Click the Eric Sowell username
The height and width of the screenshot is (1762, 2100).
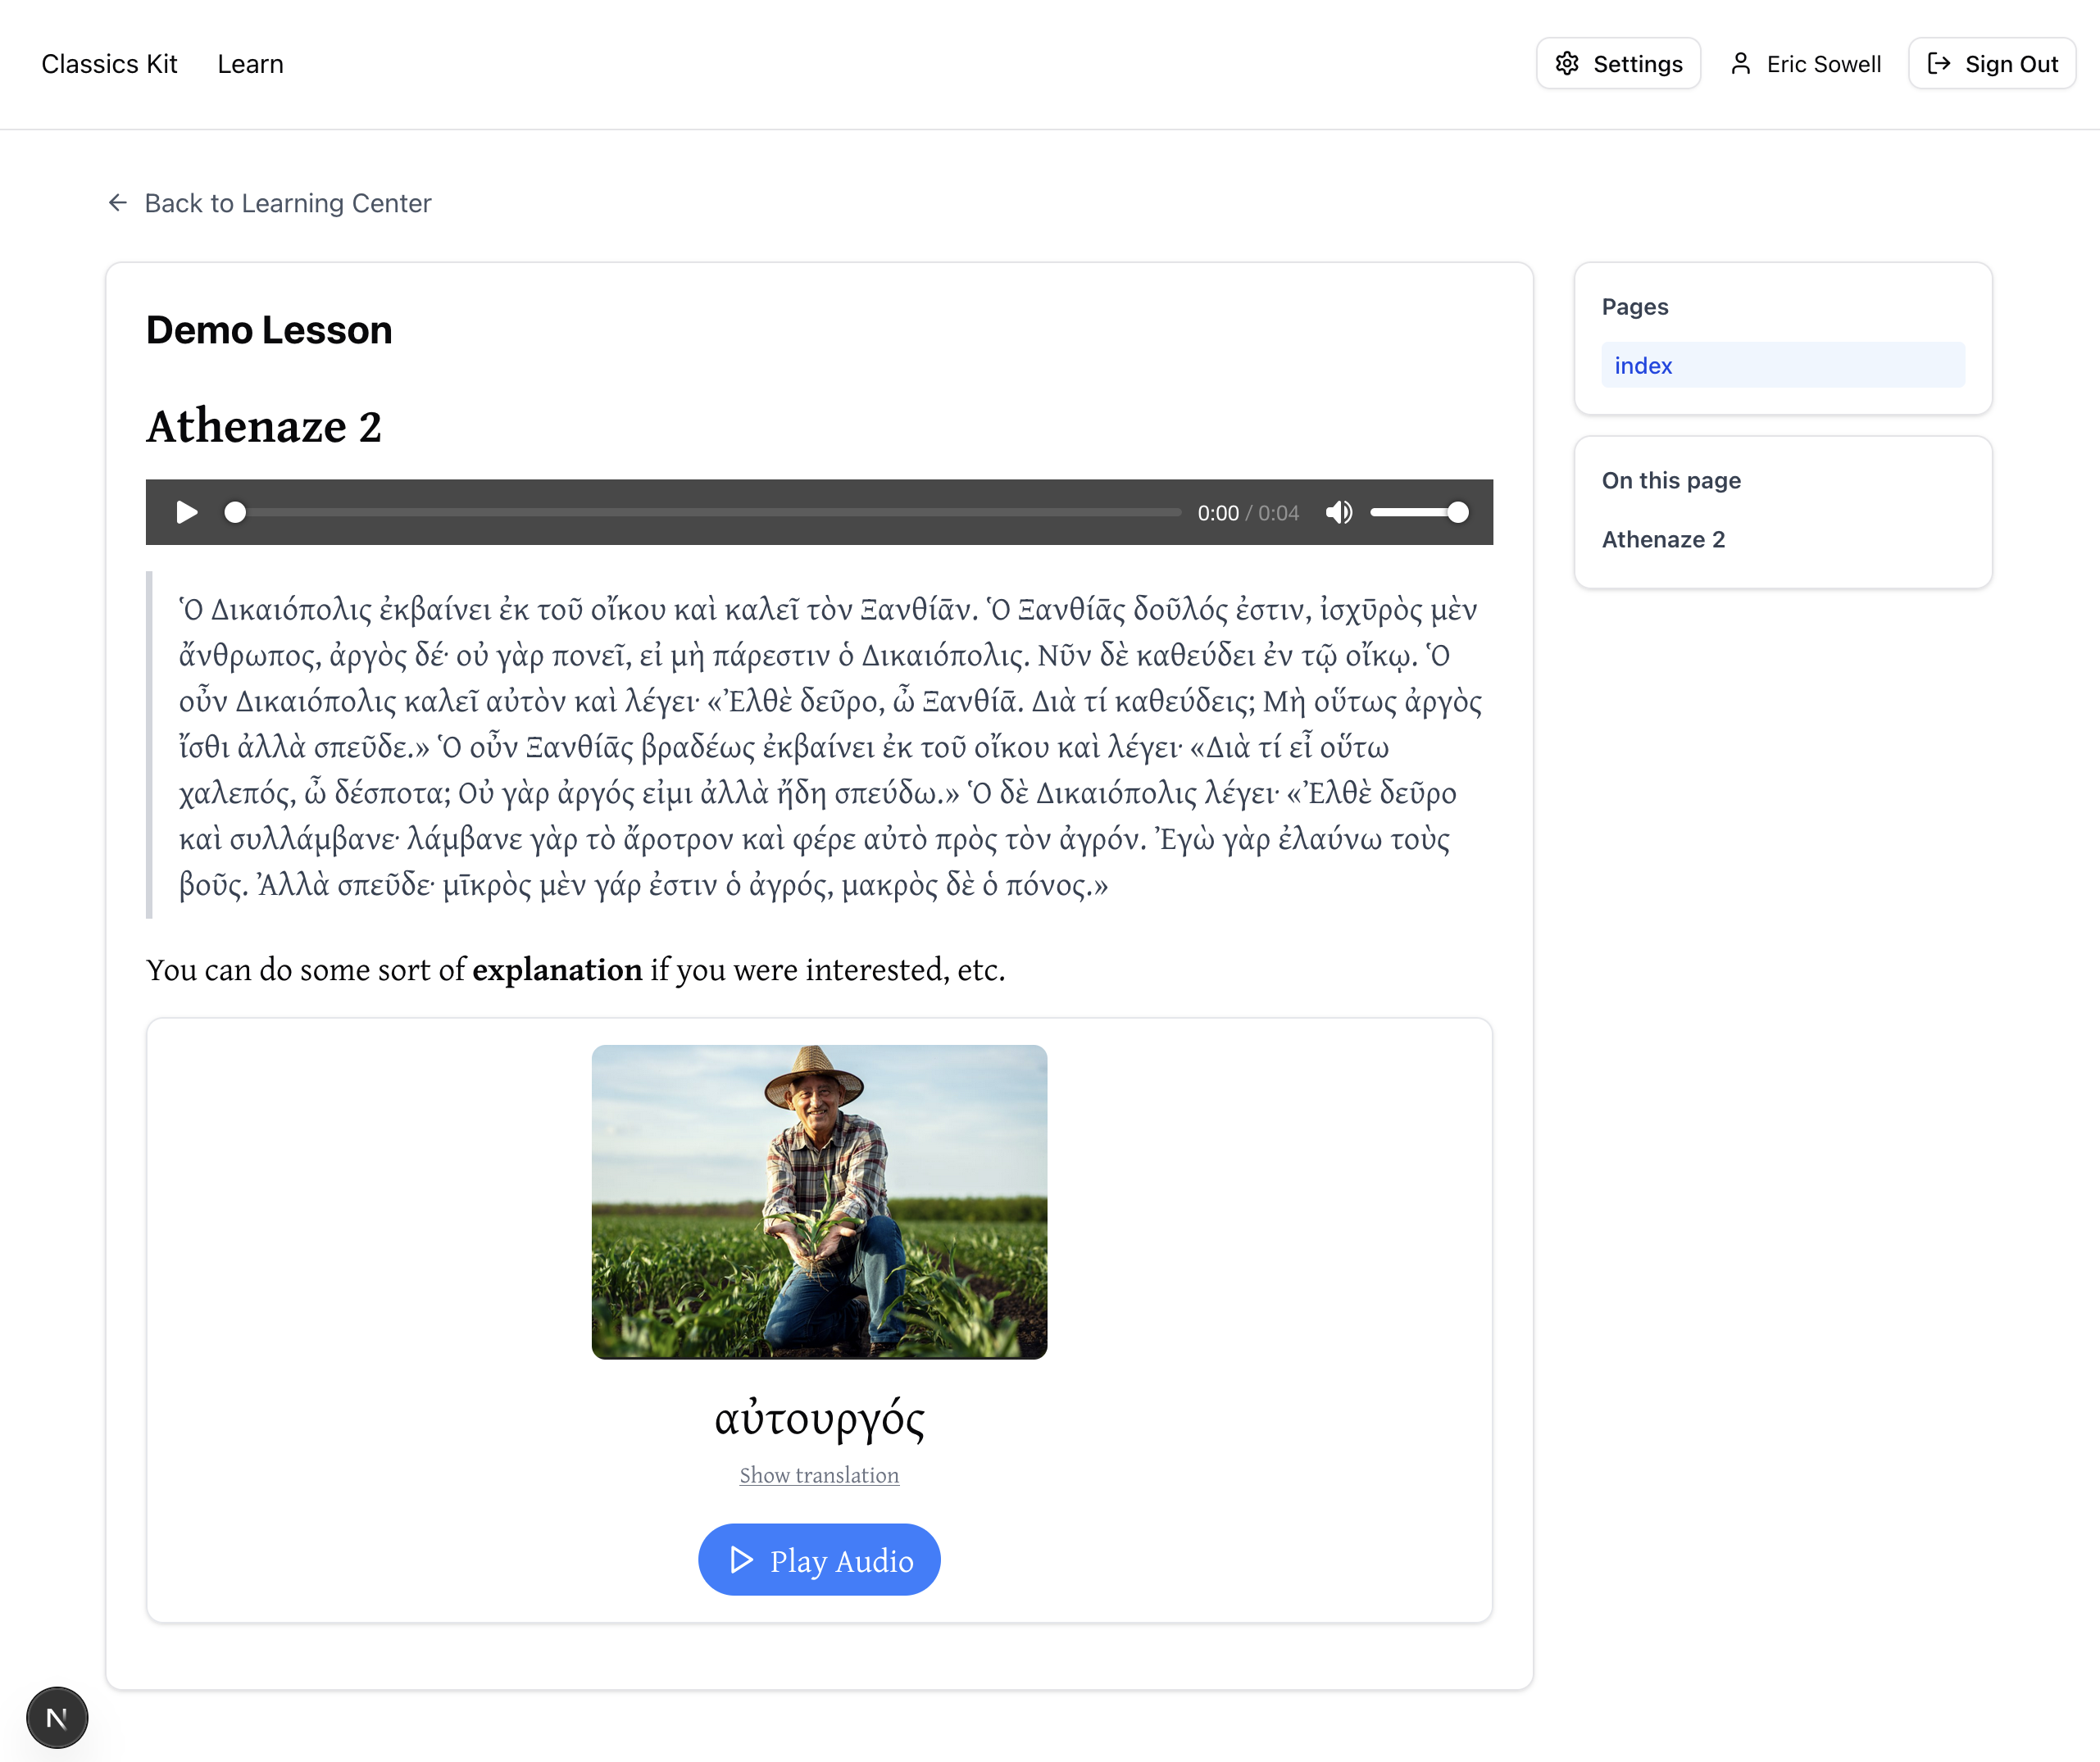[x=1823, y=64]
